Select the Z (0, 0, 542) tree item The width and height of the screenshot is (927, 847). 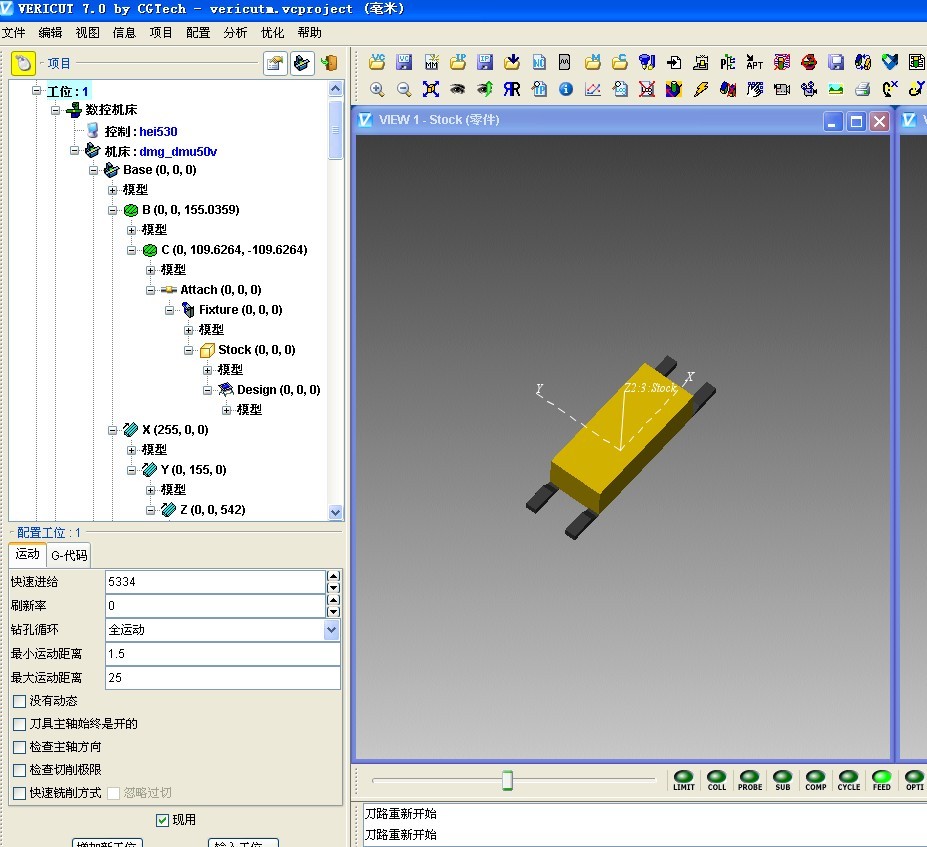213,510
